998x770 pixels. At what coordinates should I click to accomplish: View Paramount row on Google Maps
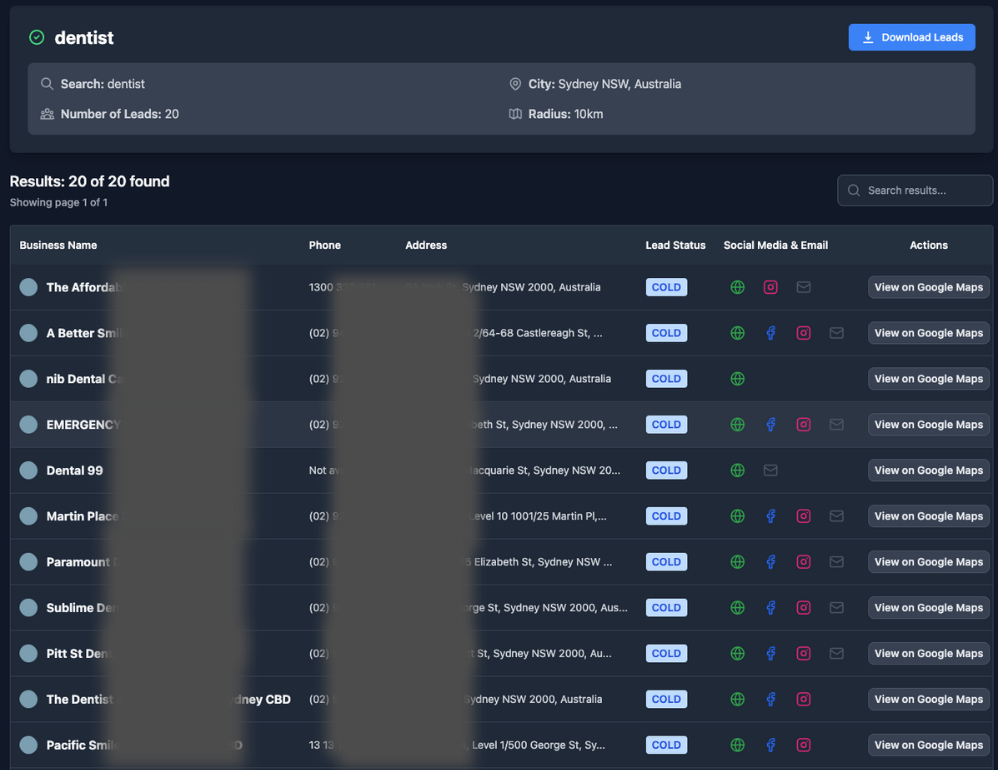928,562
